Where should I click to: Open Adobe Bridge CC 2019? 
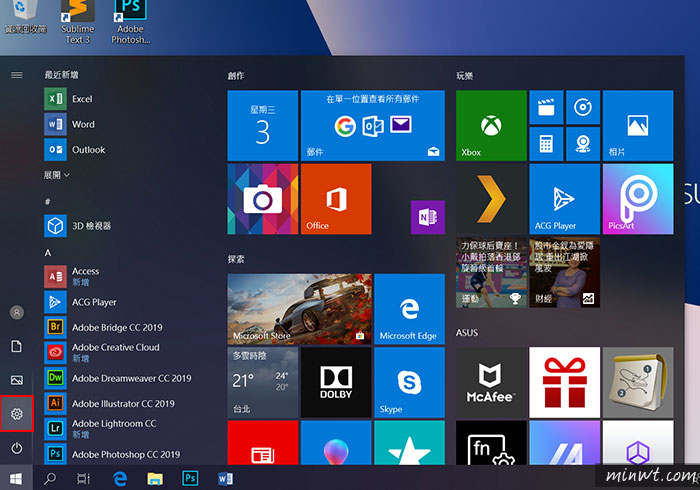(x=104, y=327)
